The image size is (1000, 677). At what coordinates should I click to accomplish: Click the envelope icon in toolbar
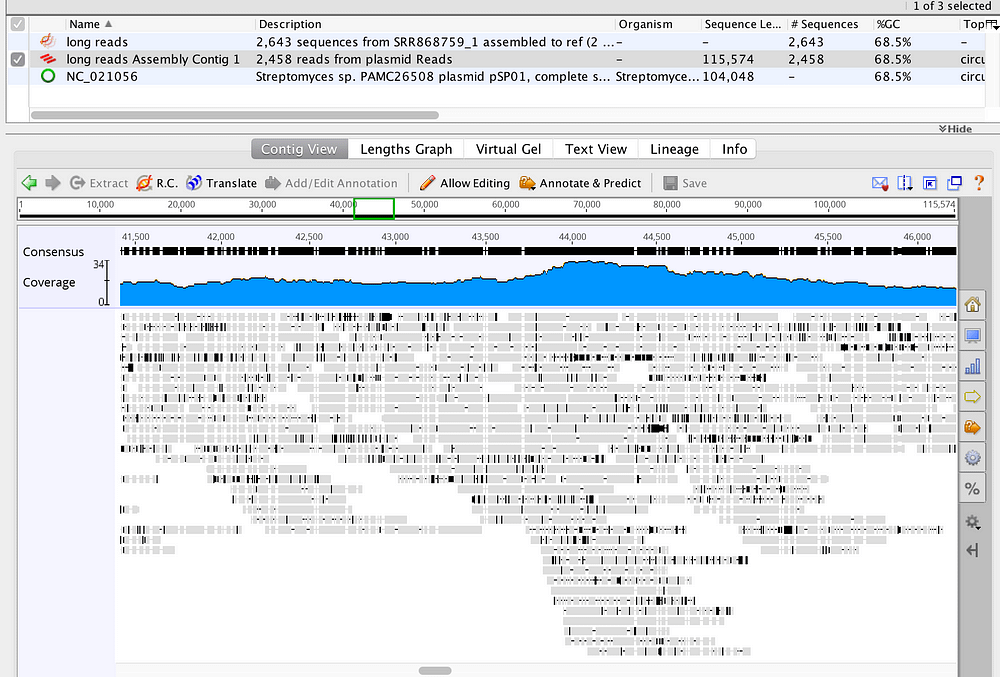coord(880,184)
